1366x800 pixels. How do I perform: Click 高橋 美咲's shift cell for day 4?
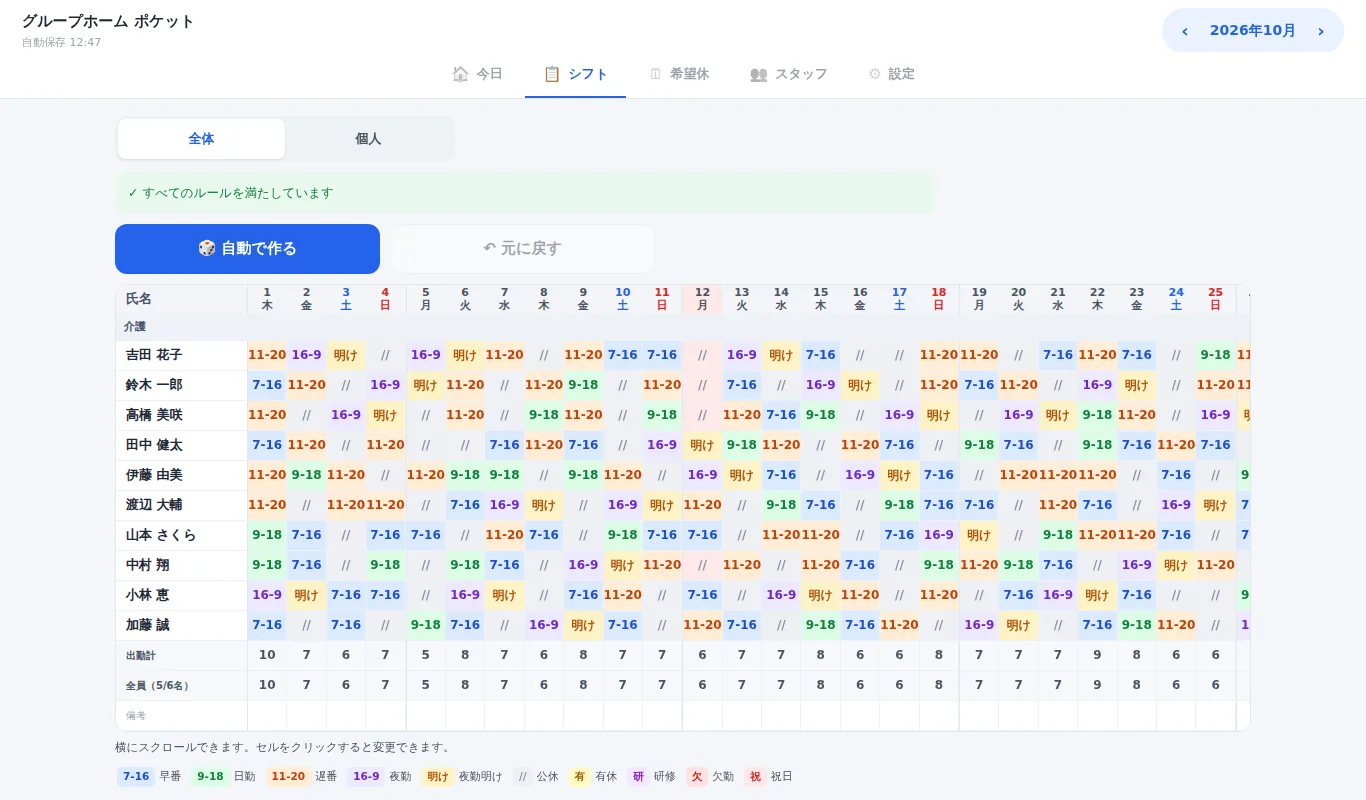[x=385, y=415]
